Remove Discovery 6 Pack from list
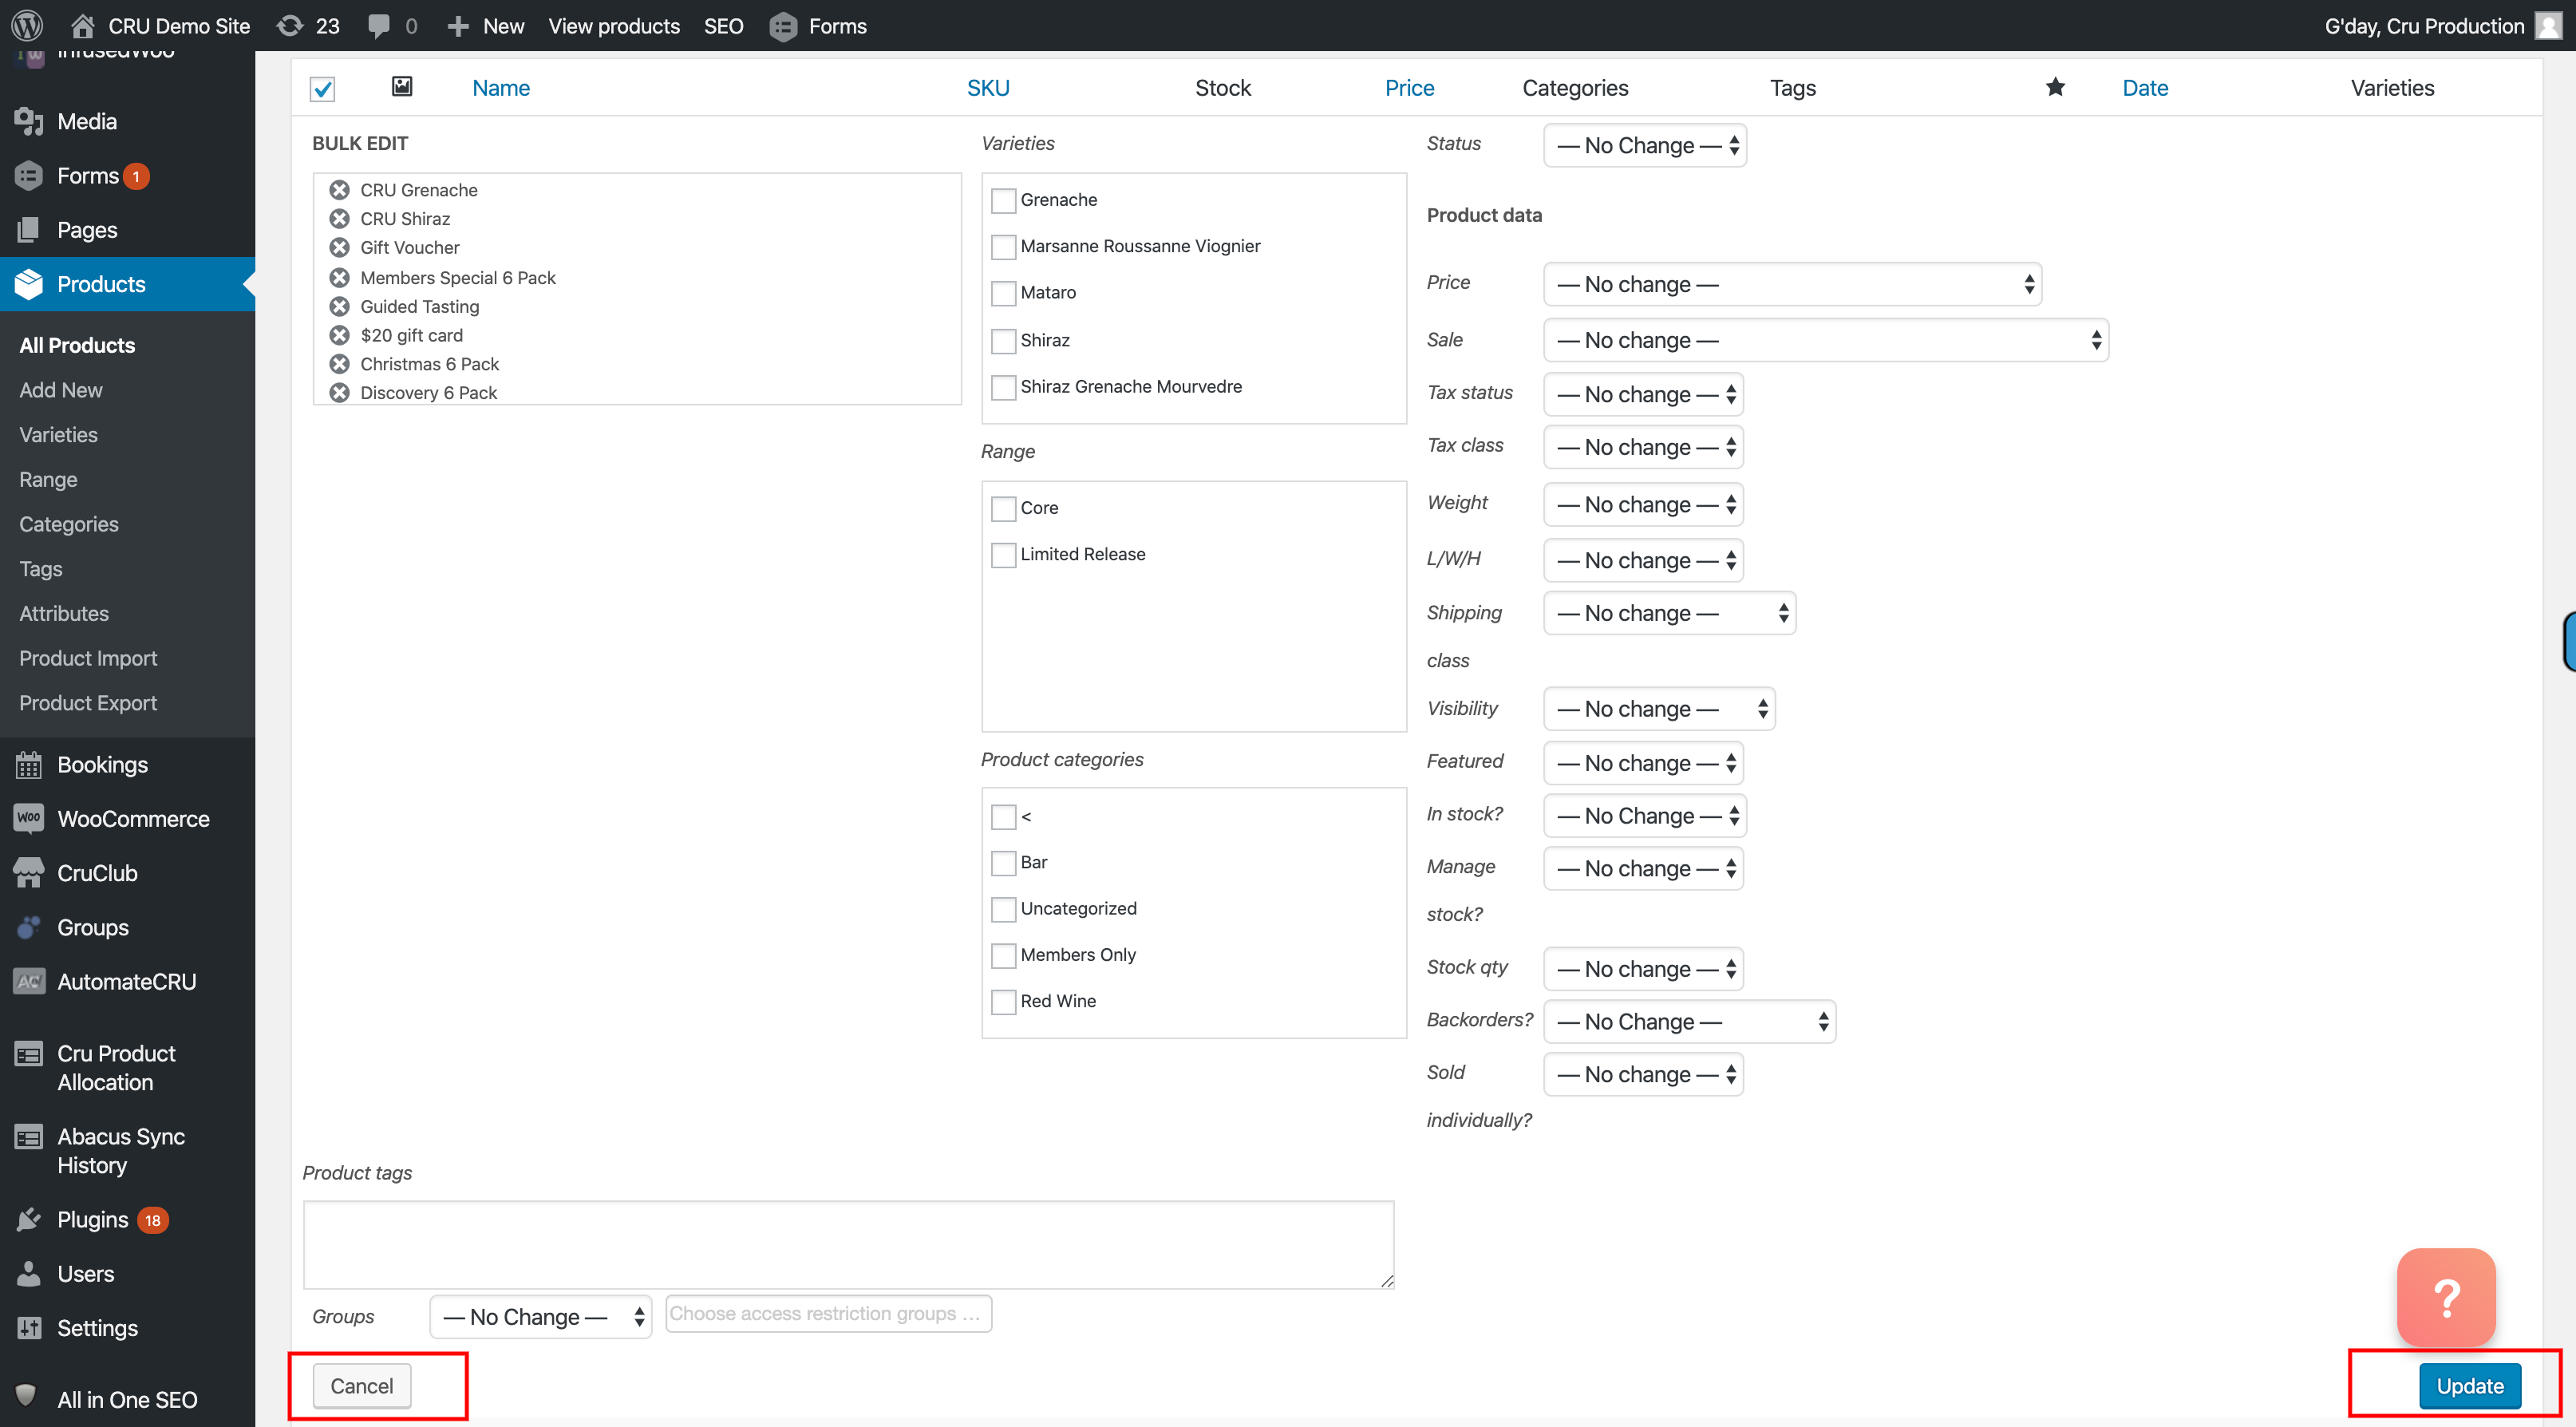 pyautogui.click(x=340, y=393)
